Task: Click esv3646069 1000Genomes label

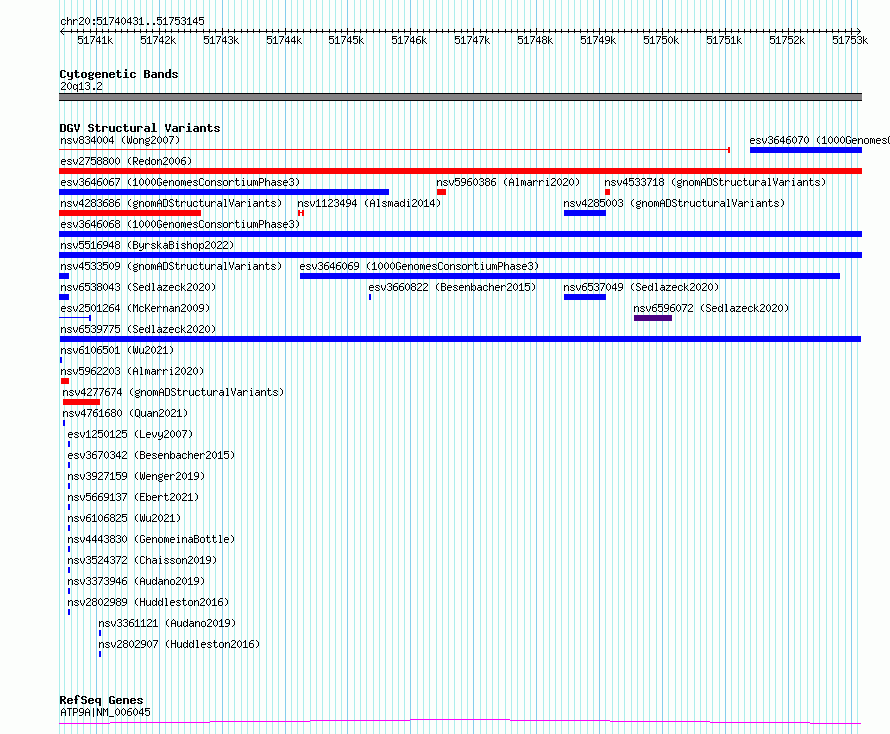Action: (419, 266)
